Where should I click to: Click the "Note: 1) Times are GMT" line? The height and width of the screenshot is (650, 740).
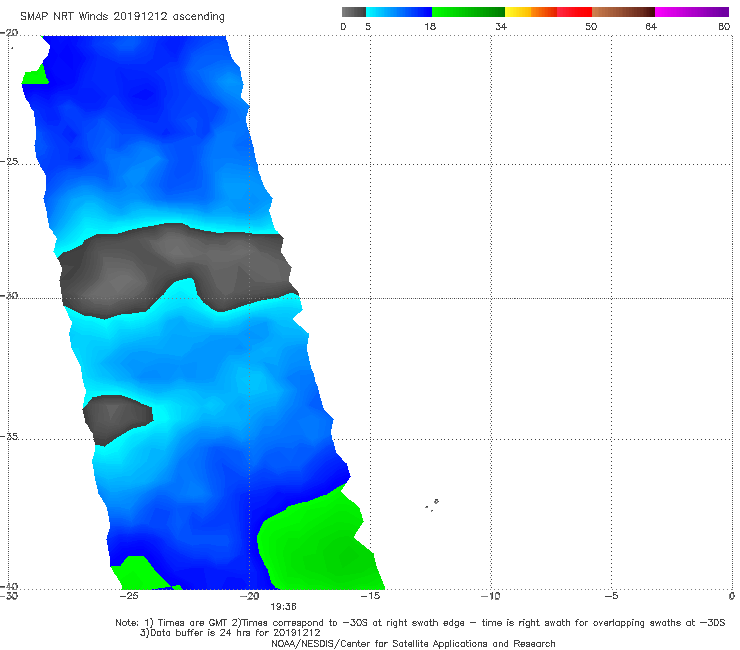[x=420, y=623]
